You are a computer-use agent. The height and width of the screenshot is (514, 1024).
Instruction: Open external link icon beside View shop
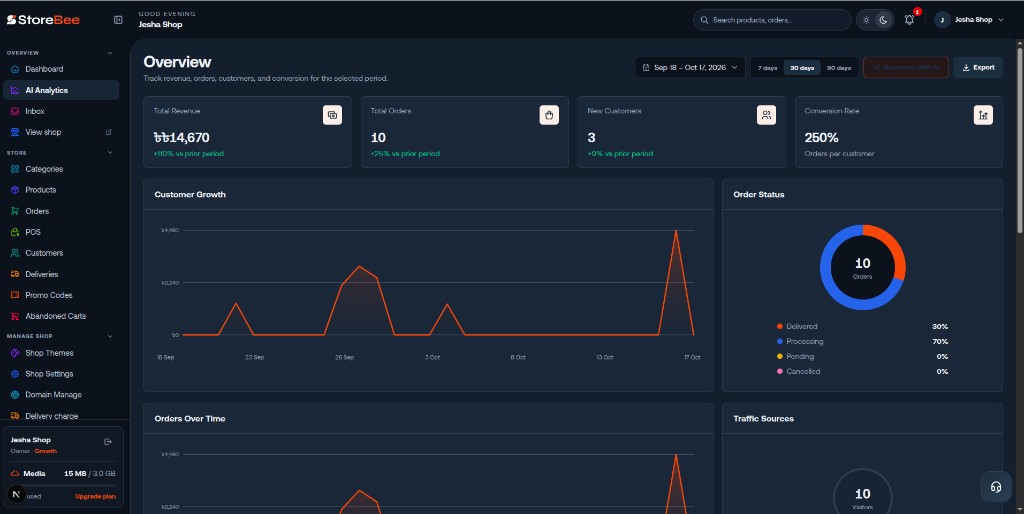click(x=108, y=132)
